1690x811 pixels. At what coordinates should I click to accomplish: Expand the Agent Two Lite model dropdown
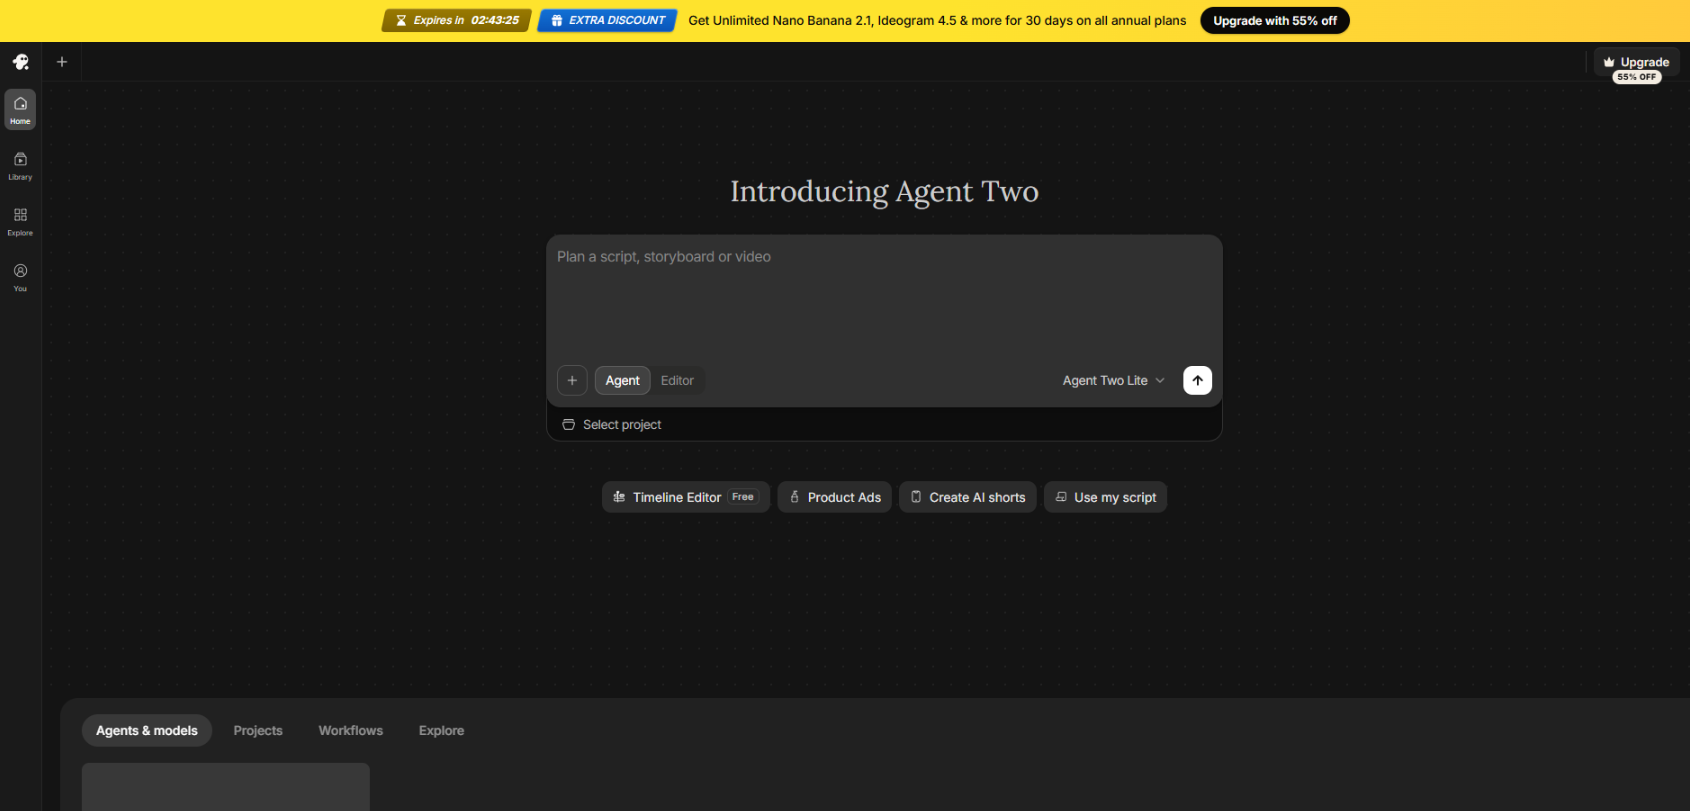(1113, 381)
